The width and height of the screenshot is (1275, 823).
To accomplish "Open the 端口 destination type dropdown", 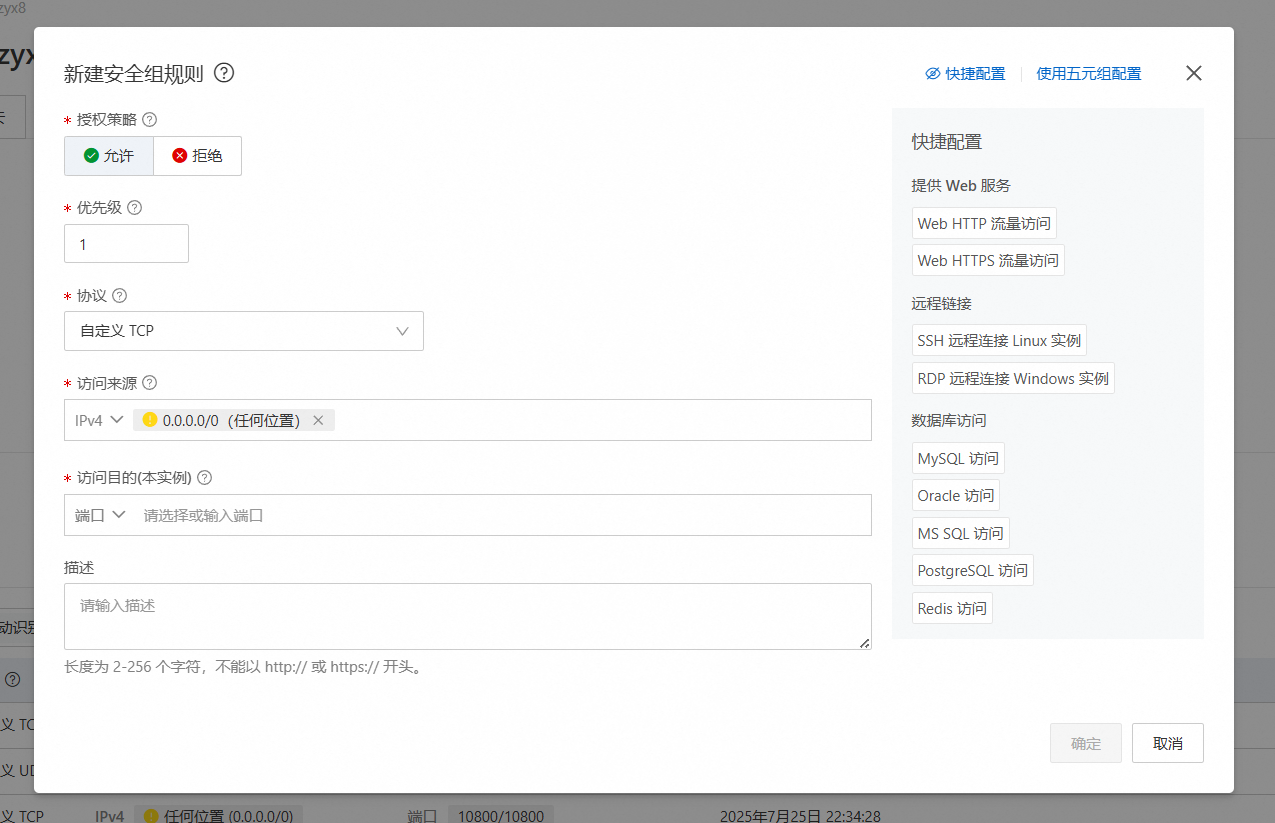I will click(x=100, y=515).
